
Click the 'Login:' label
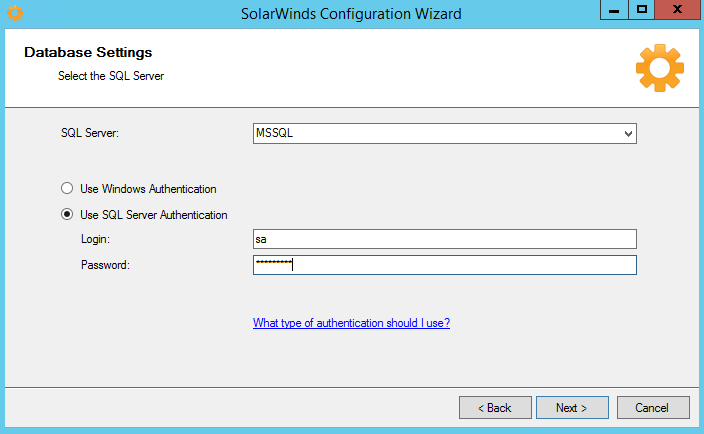[x=95, y=239]
